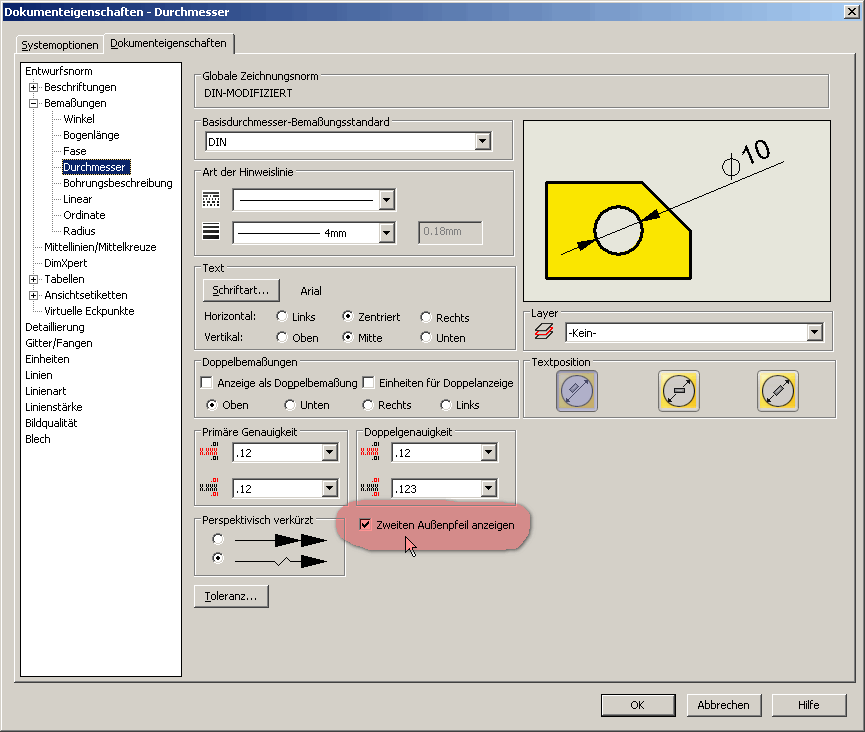865x732 pixels.
Task: Open the Toleranz... dialog button
Action: click(x=231, y=596)
